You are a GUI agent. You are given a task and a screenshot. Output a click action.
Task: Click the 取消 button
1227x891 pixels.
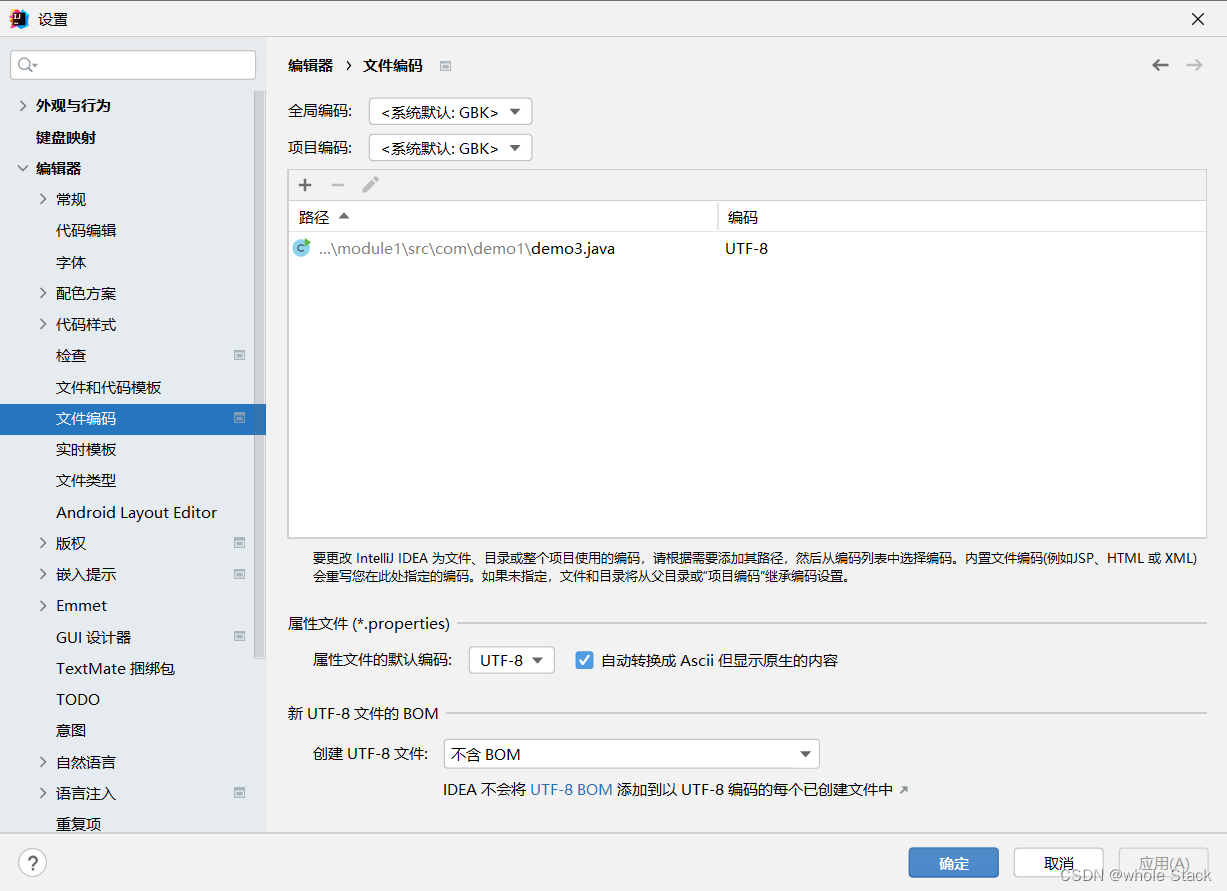point(1059,863)
